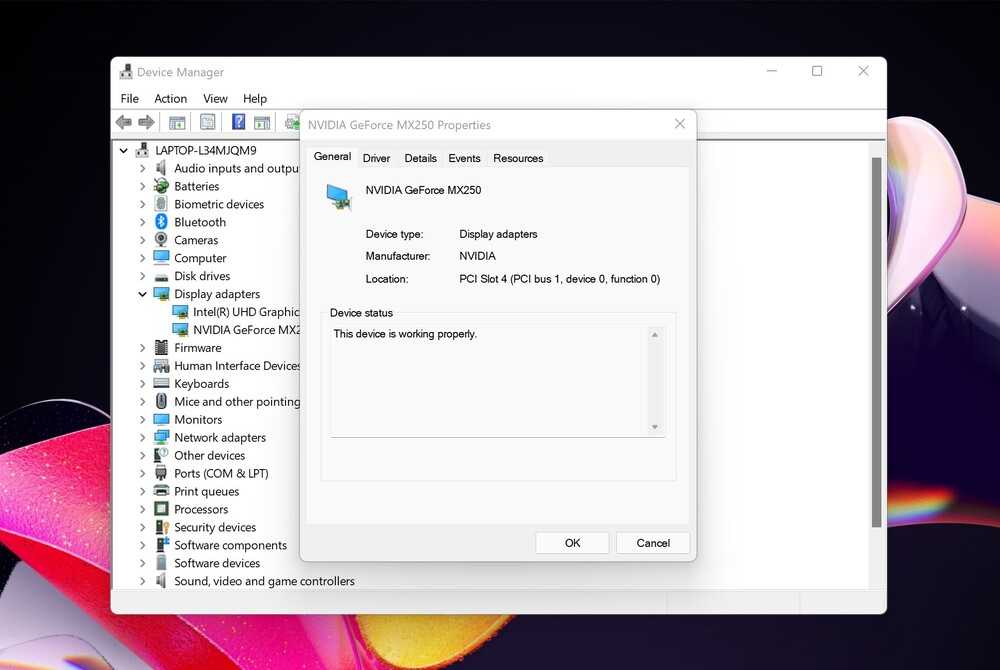Click the Show/Hide Console Tree toolbar icon

(x=177, y=122)
